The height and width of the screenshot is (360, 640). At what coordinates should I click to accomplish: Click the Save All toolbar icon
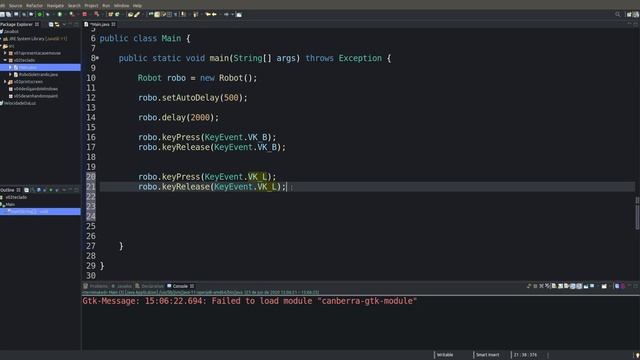[x=9, y=14]
